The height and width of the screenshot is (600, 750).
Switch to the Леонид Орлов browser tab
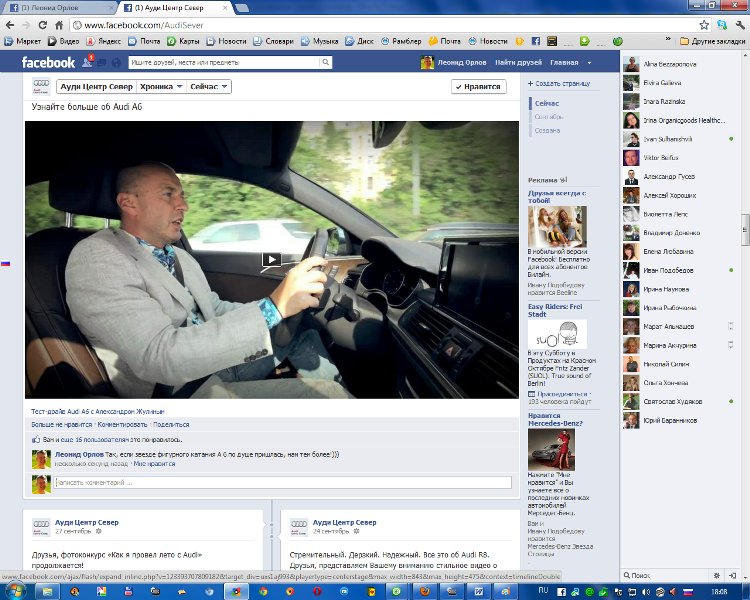coord(58,8)
